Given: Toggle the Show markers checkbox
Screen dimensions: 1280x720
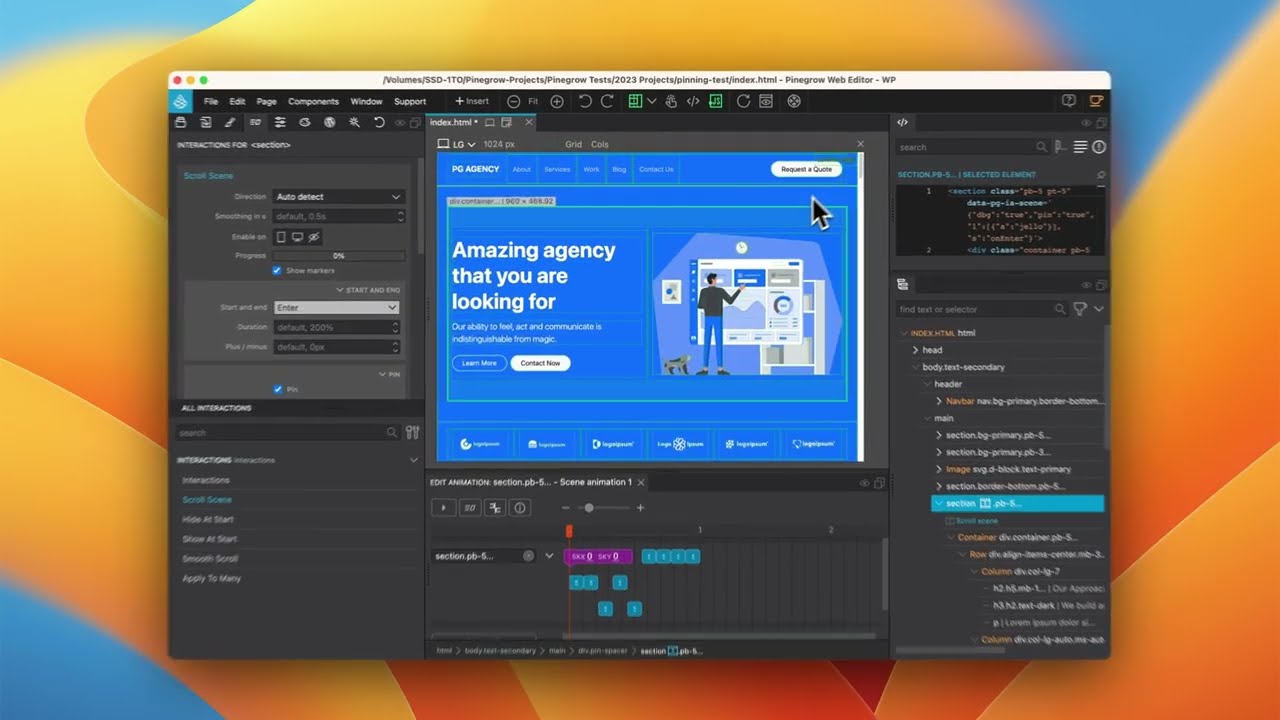Looking at the screenshot, I should [277, 271].
